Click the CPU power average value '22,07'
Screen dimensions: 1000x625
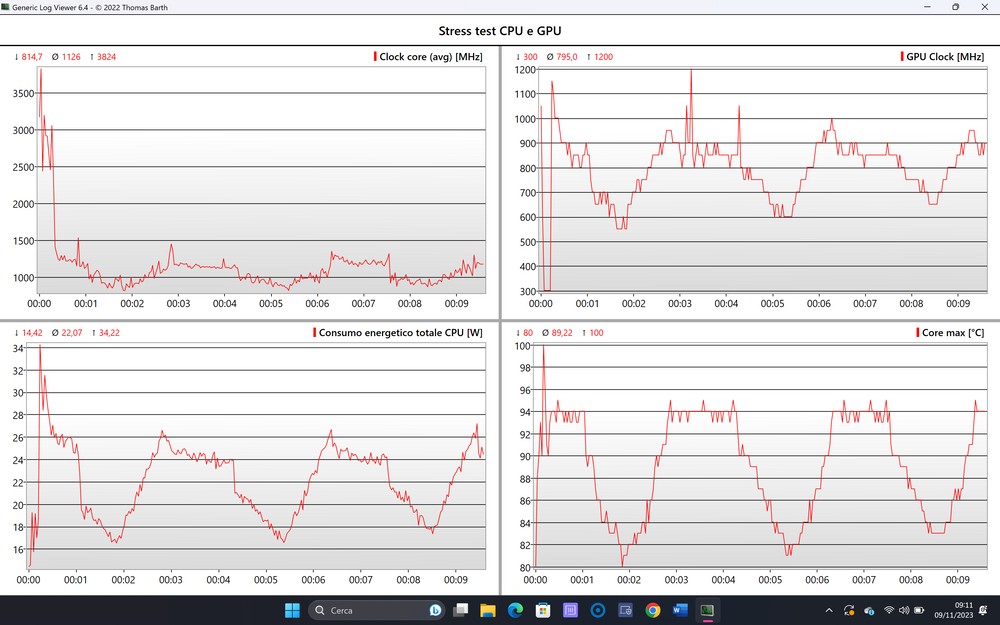click(71, 333)
